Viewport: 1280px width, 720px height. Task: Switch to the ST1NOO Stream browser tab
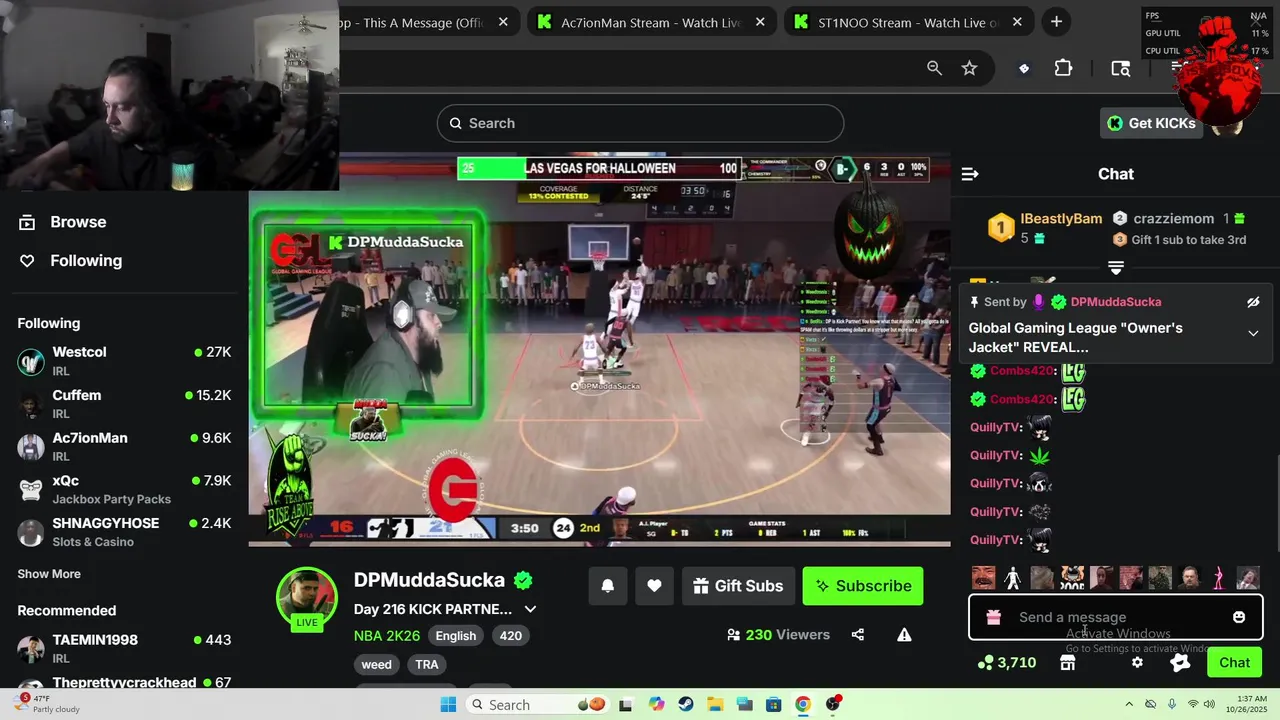coord(908,22)
